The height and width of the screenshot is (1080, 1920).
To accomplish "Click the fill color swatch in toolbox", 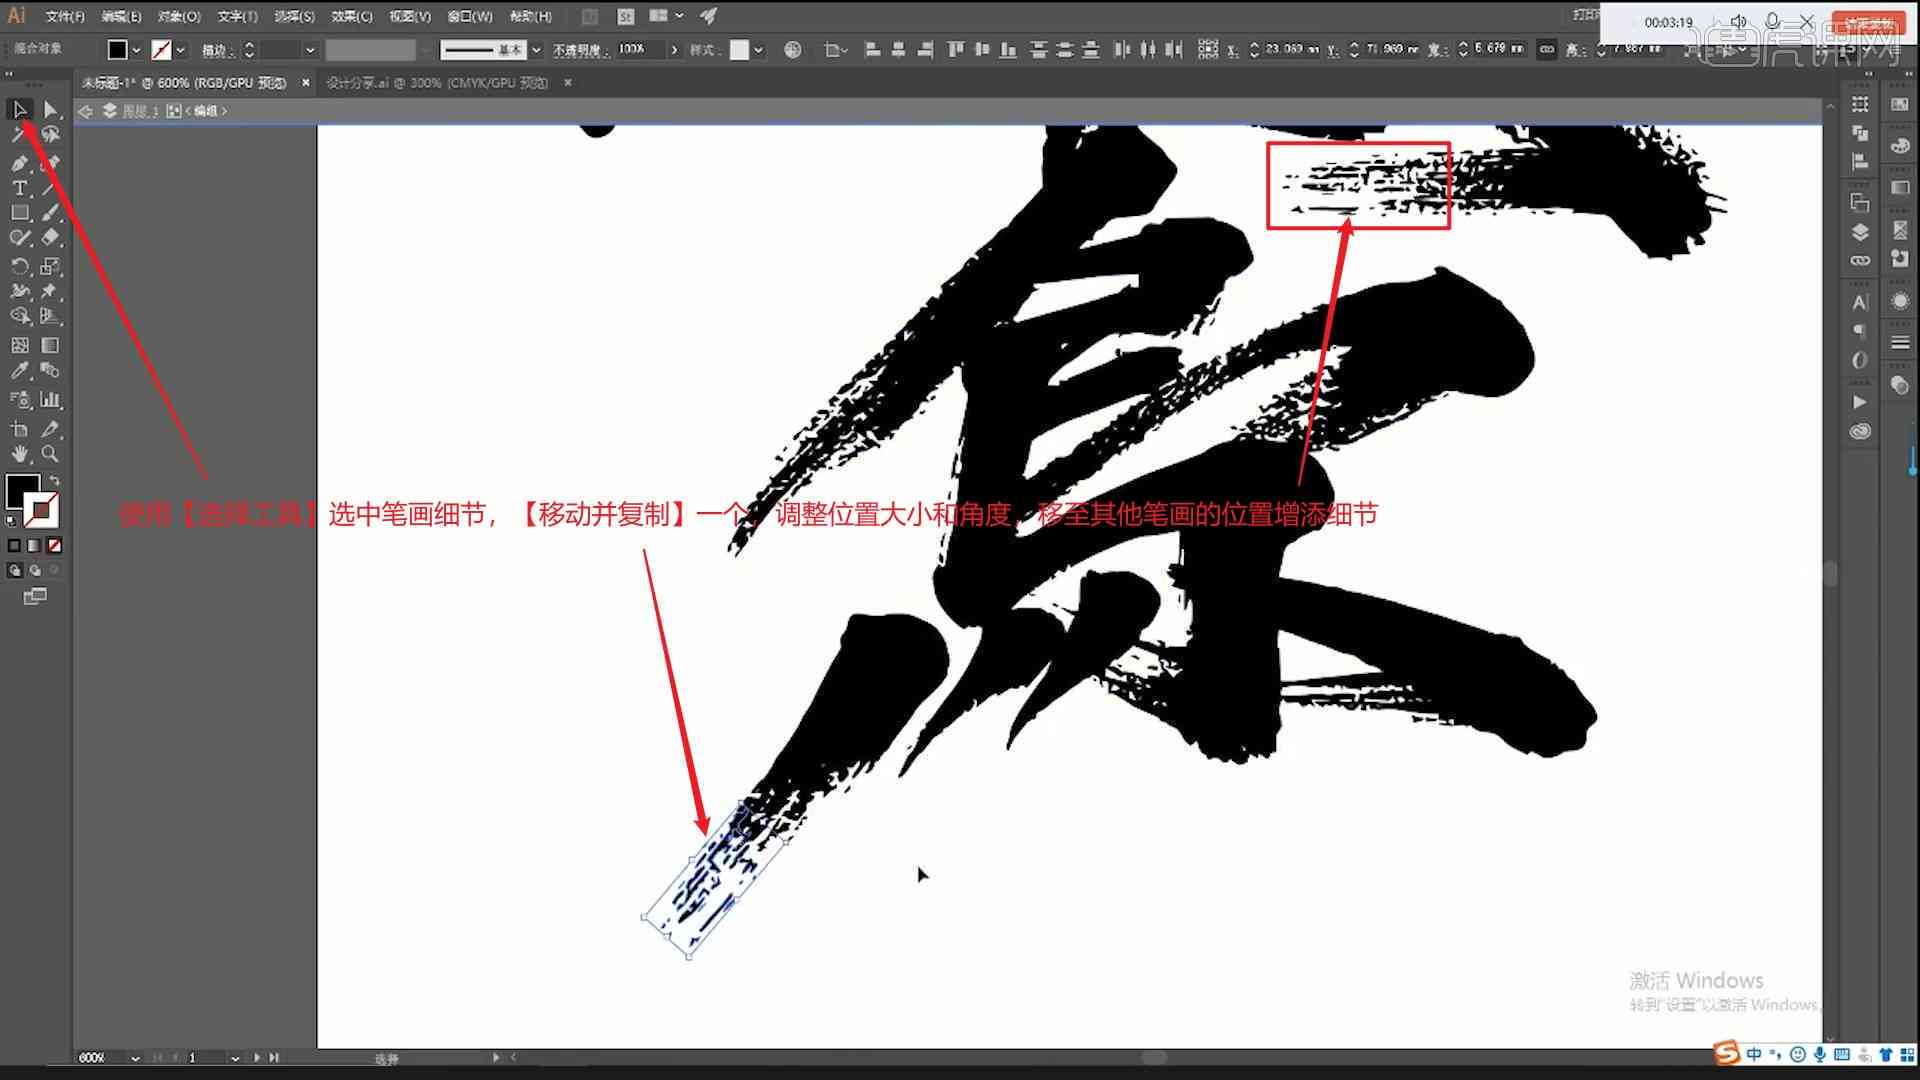I will point(23,492).
